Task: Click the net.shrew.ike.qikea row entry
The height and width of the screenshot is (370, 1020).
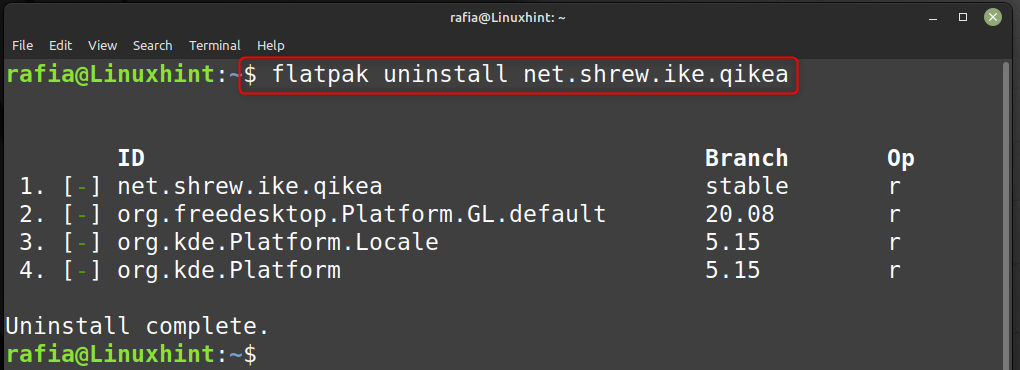Action: 250,187
